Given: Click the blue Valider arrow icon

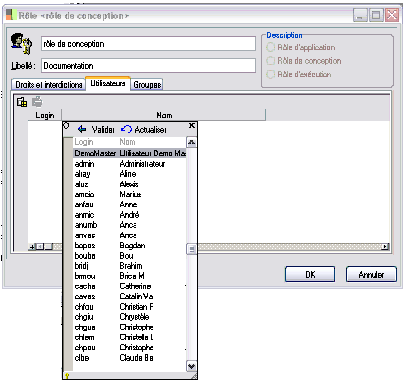Looking at the screenshot, I should tap(82, 129).
